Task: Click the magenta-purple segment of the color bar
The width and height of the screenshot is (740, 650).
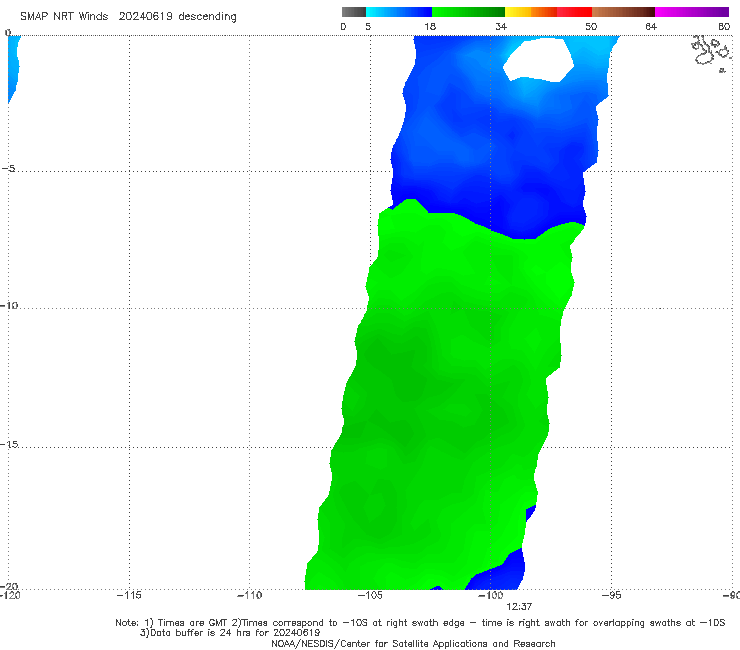Action: pos(692,12)
